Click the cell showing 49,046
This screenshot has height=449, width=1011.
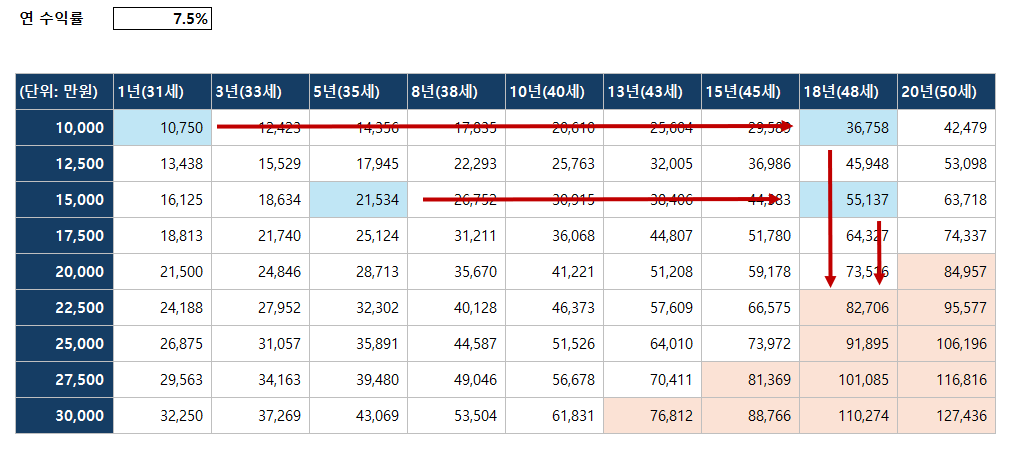click(x=456, y=380)
